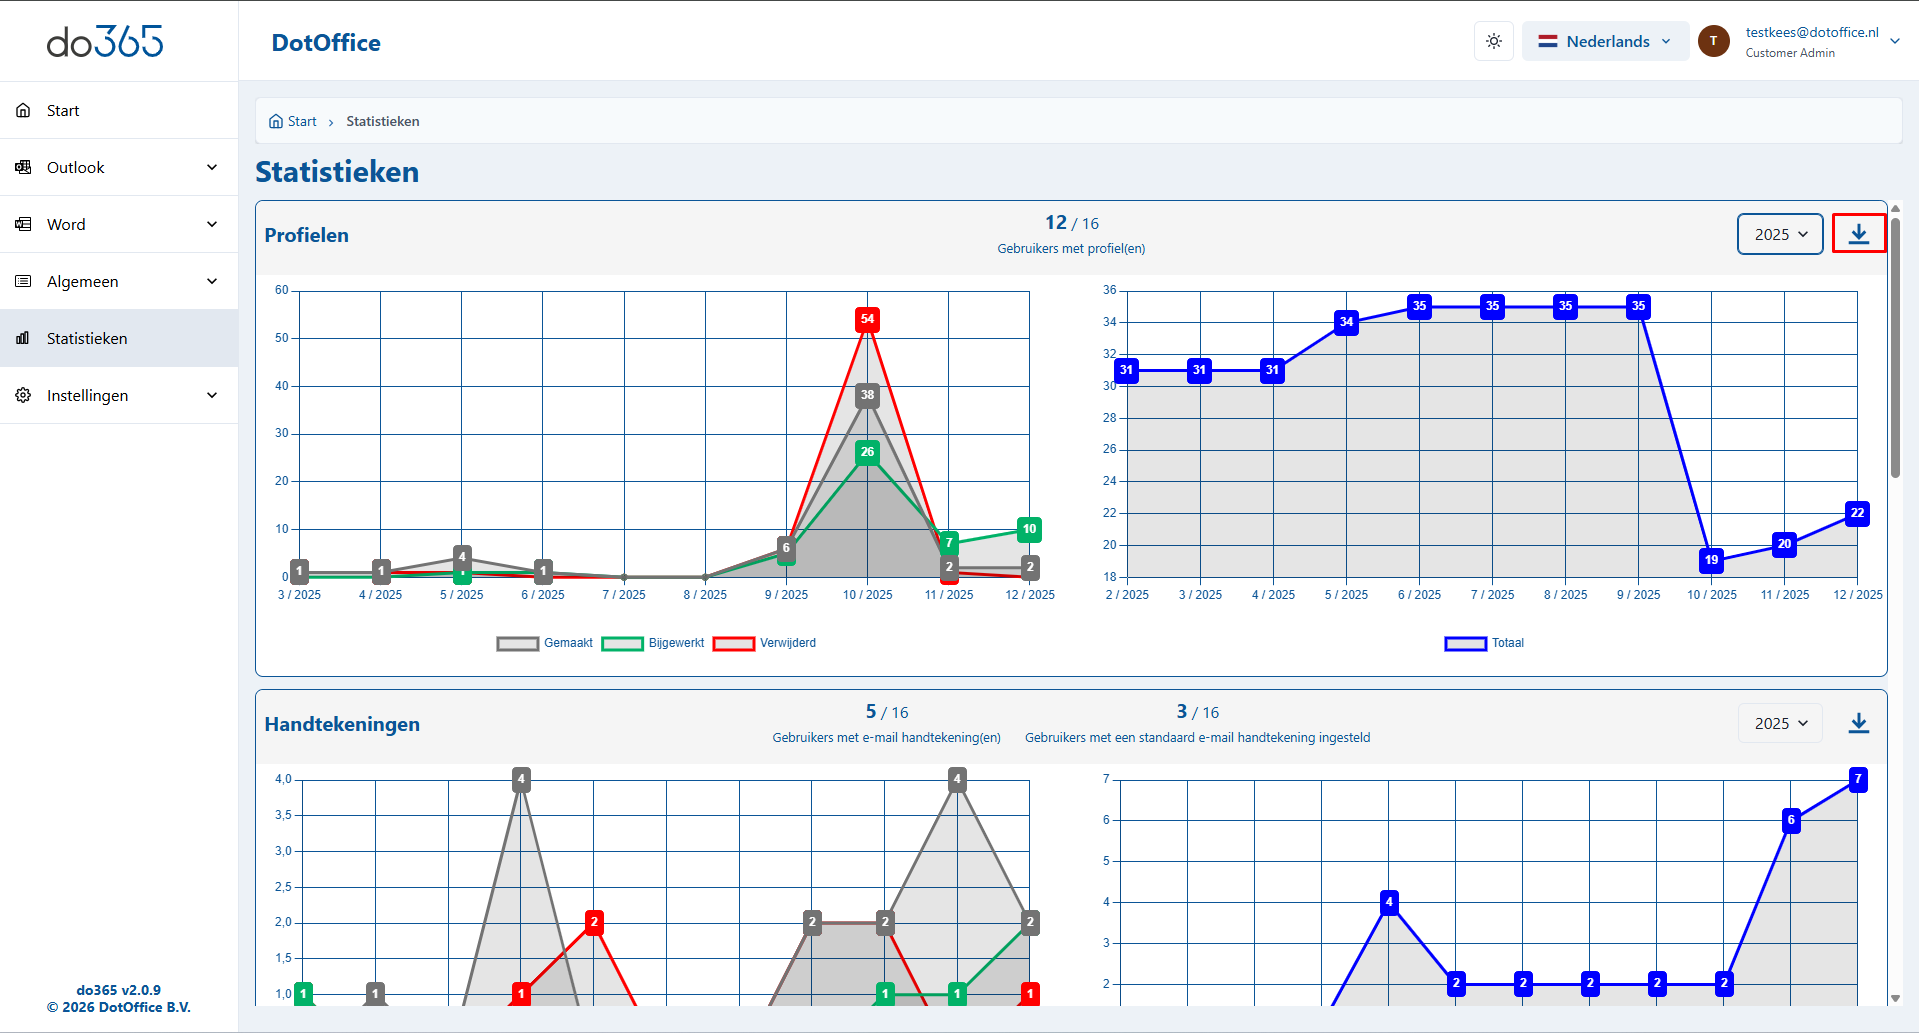Toggle light/dark theme sun icon

pyautogui.click(x=1493, y=41)
